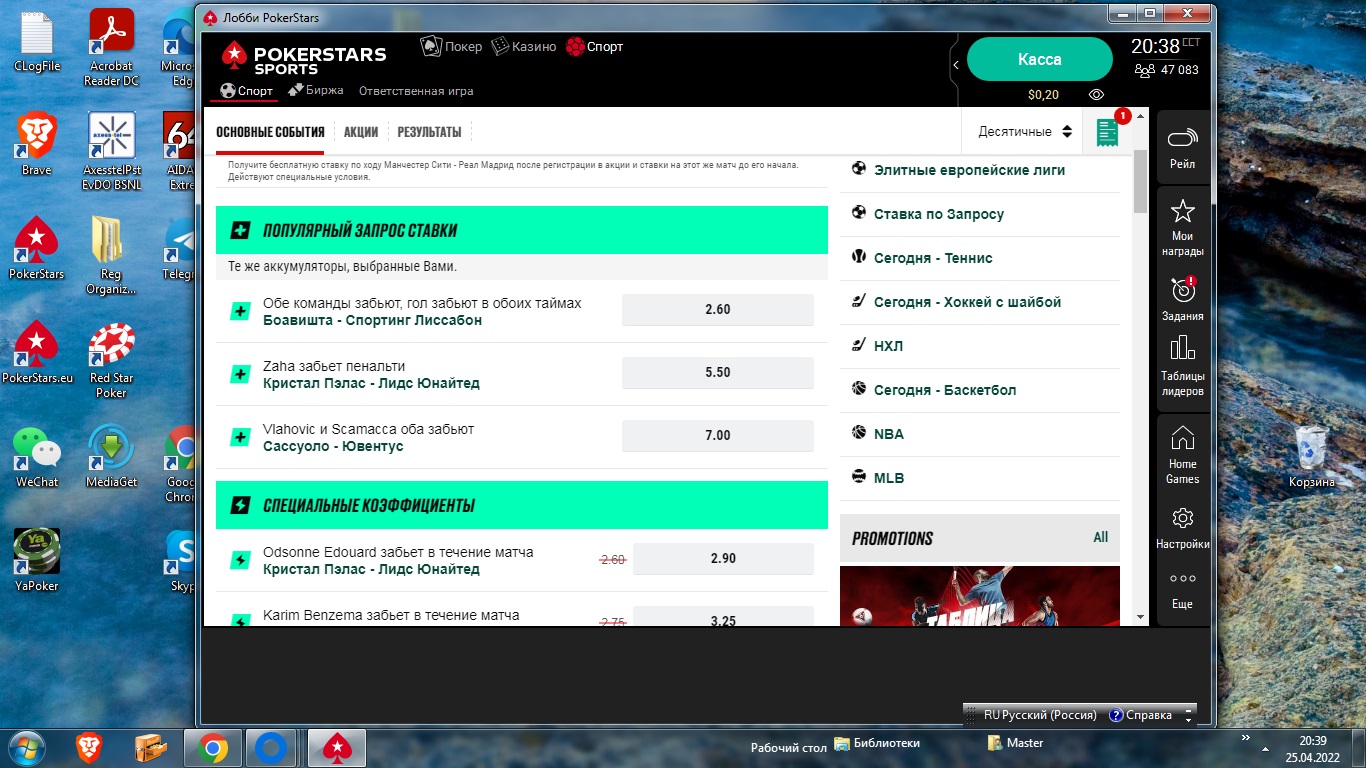Select the Корзина recycle bin
1366x768 pixels.
tap(1311, 456)
